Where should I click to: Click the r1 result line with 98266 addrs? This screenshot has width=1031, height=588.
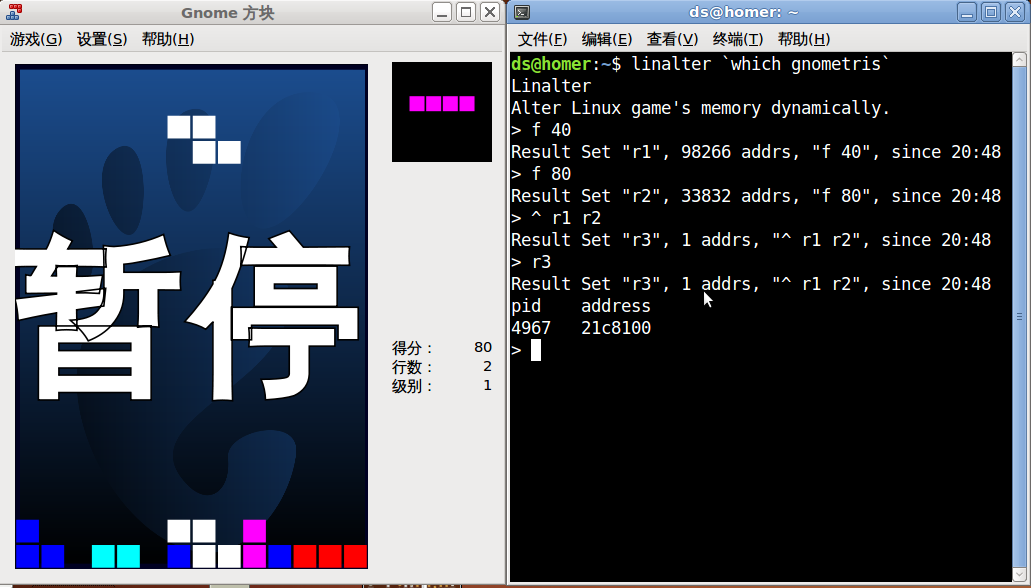point(756,152)
